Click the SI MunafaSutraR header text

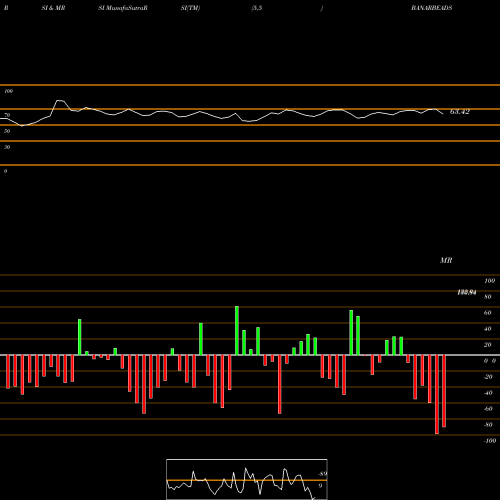point(123,8)
